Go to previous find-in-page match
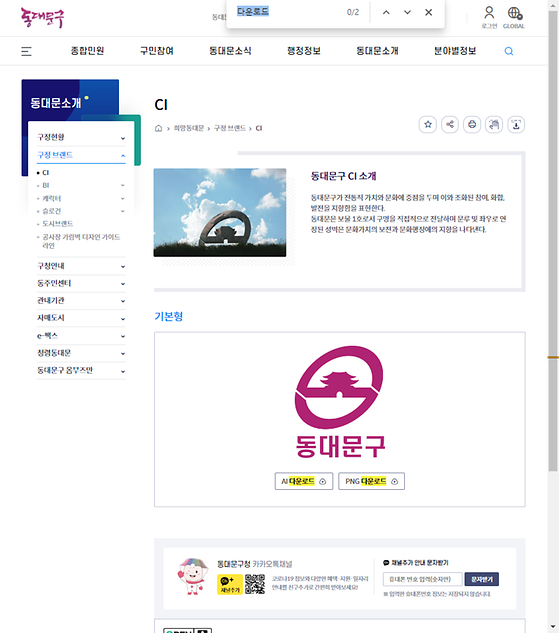Viewport: 559px width, 633px height. (x=386, y=13)
